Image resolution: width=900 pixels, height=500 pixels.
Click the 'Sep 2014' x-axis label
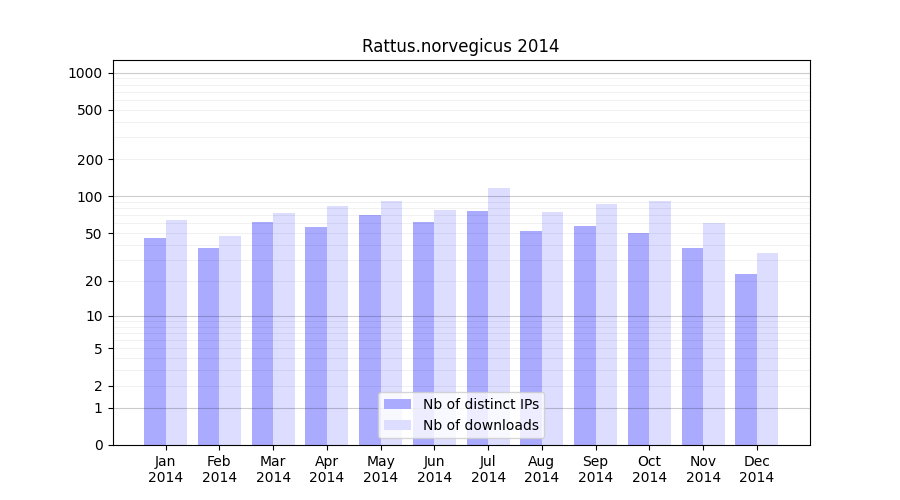click(x=595, y=469)
